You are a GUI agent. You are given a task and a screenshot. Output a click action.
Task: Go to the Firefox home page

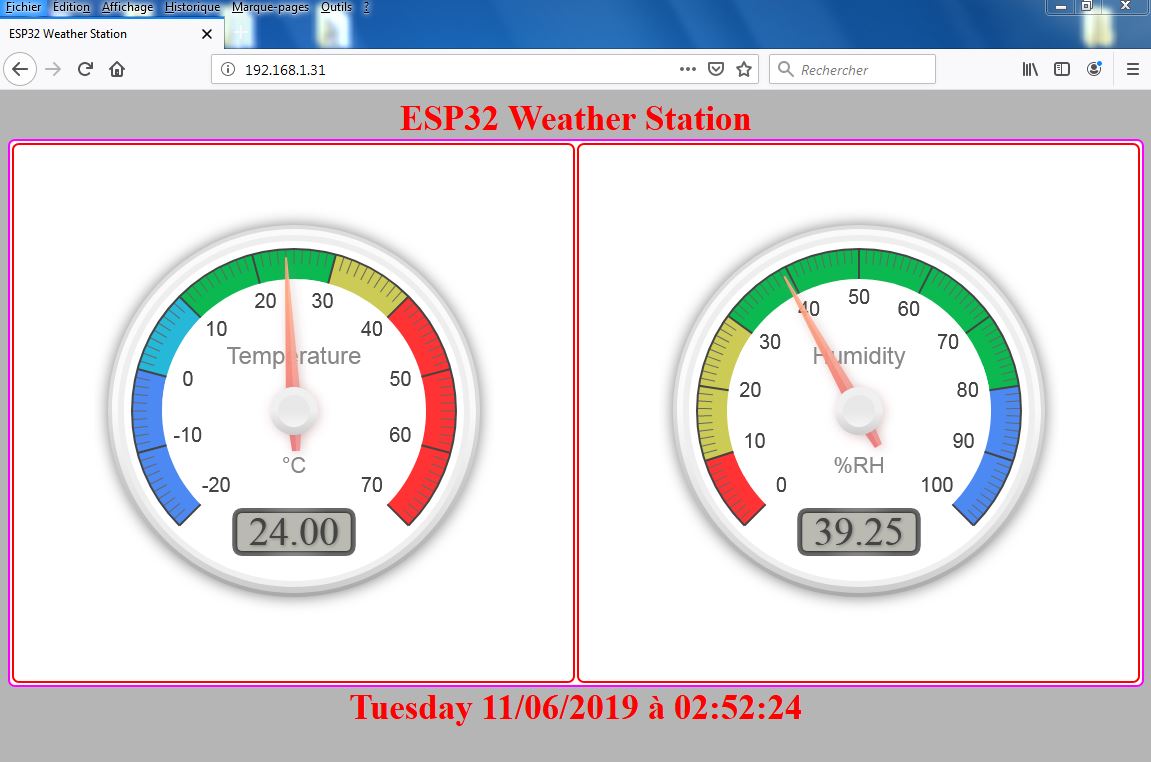click(x=116, y=69)
